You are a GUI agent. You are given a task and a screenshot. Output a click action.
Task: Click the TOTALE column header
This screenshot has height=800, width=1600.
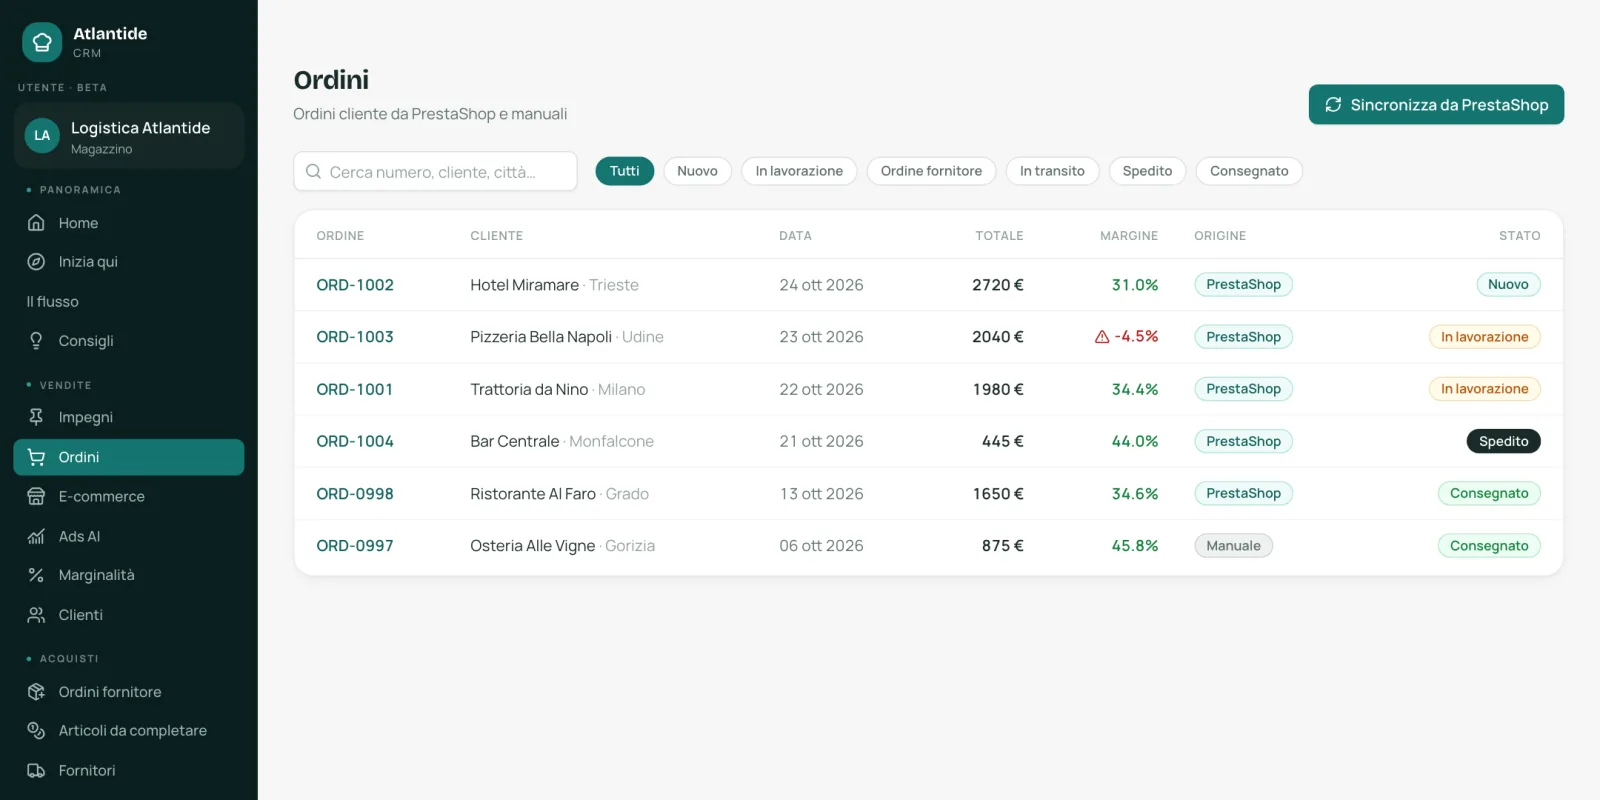(x=999, y=236)
